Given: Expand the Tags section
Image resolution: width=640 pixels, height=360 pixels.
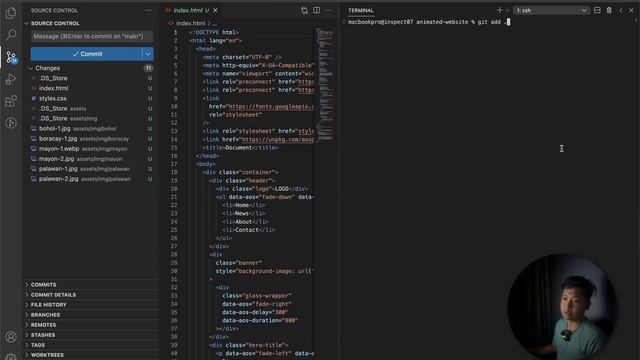Looking at the screenshot, I should (x=38, y=345).
